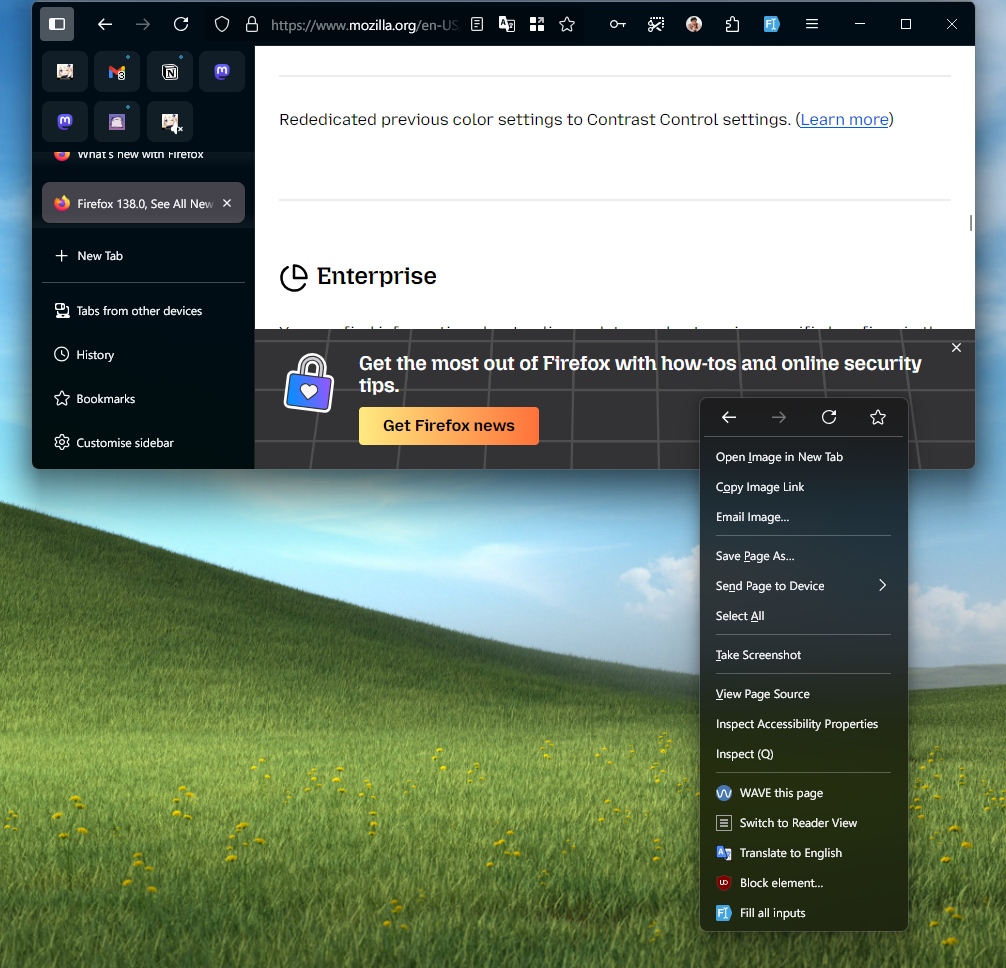The height and width of the screenshot is (968, 1006).
Task: Bookmark this page with star icon
Action: coord(567,24)
